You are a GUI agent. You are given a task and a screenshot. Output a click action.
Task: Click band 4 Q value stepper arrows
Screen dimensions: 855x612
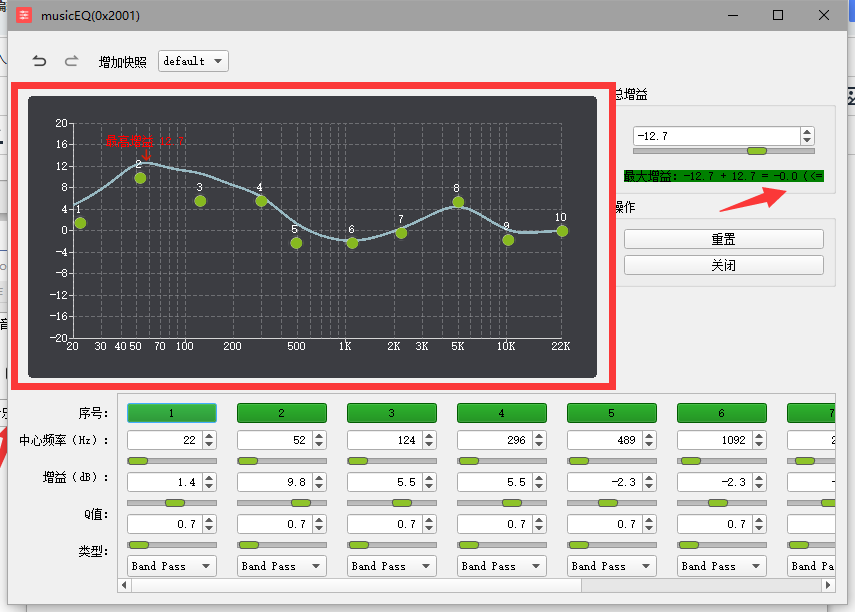coord(539,524)
